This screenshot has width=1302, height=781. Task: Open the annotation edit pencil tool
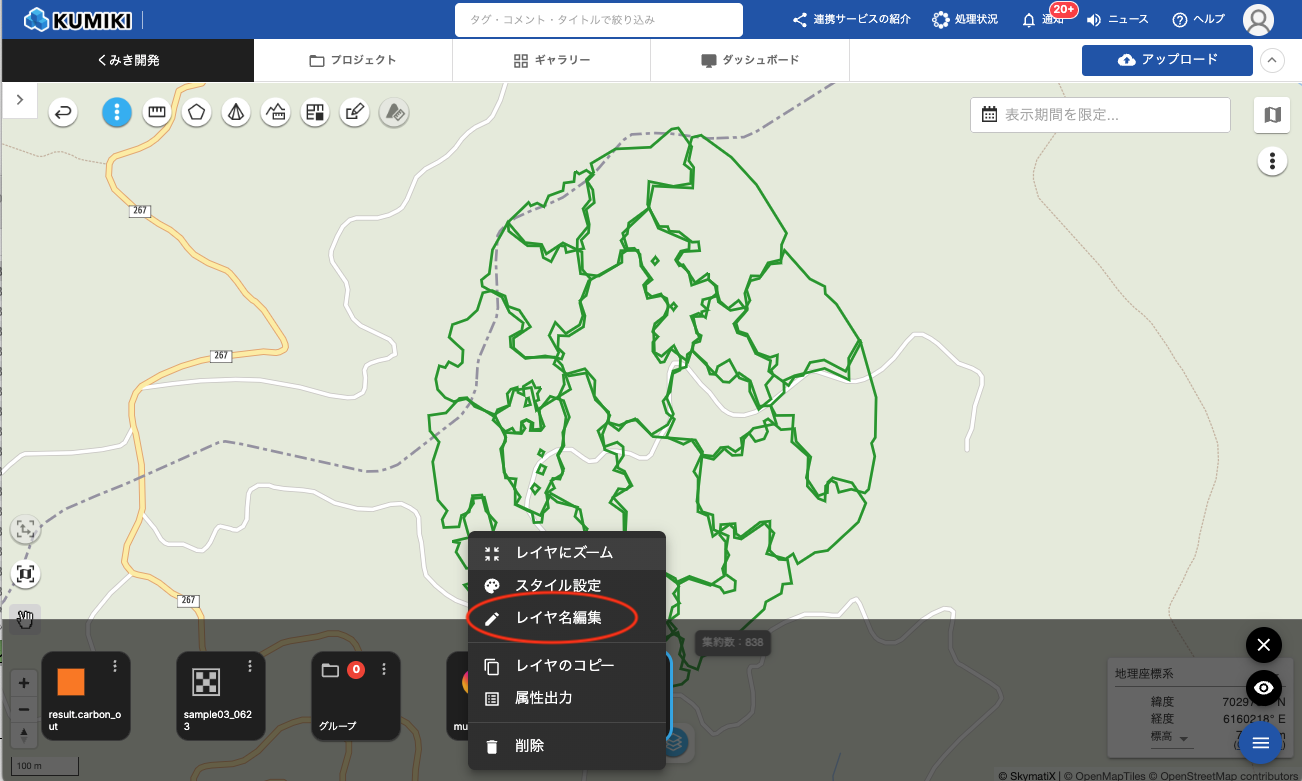354,113
